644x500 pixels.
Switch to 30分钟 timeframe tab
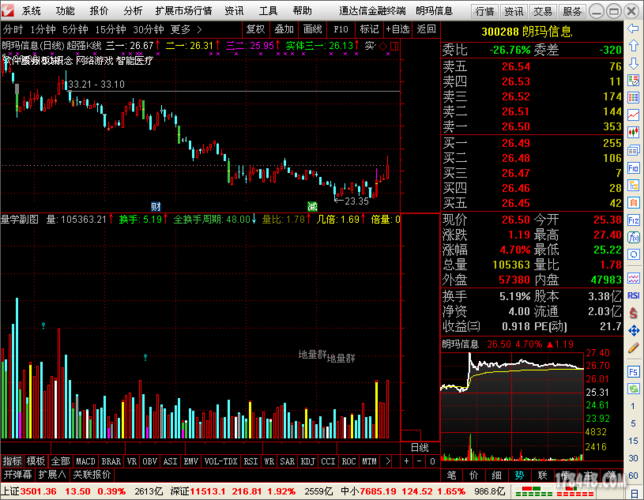(148, 30)
